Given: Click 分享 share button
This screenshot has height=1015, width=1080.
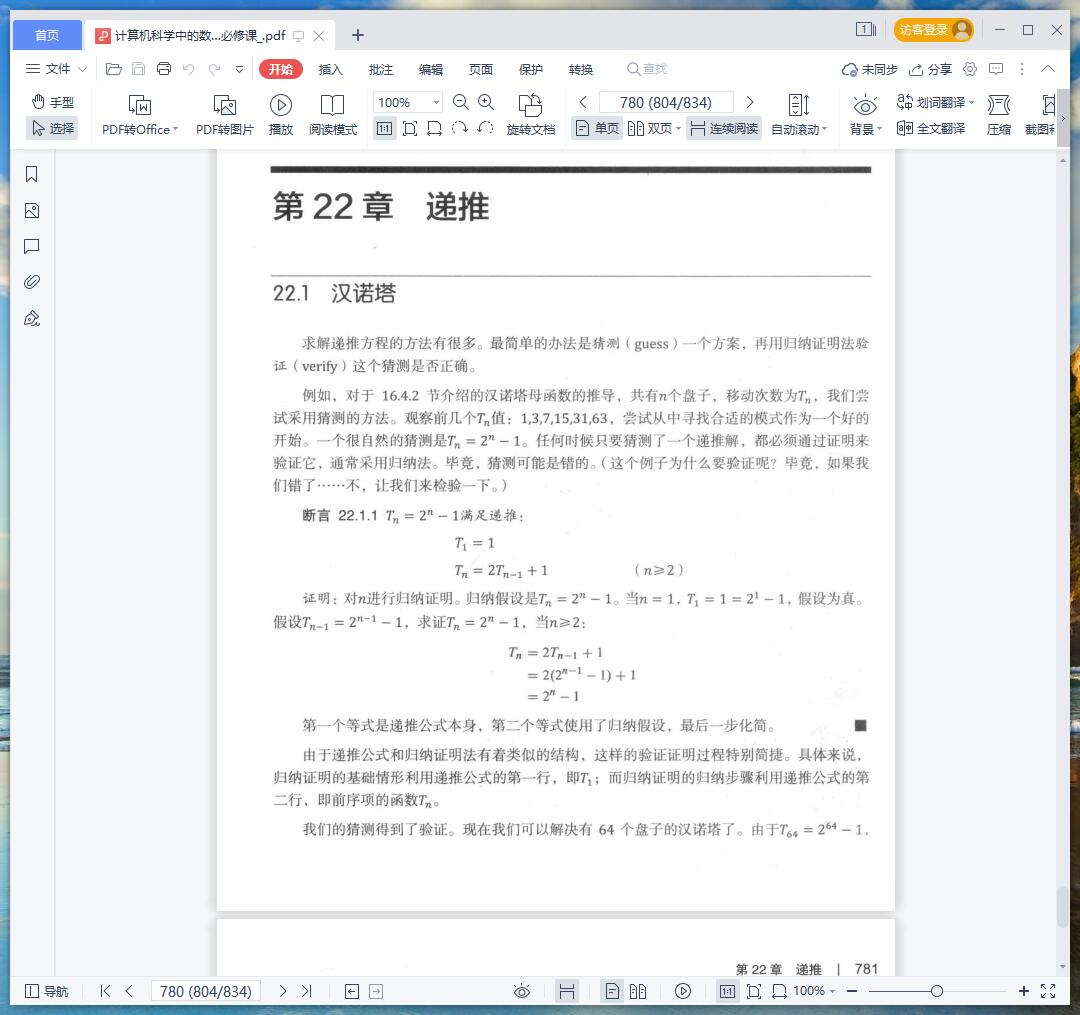Looking at the screenshot, I should pyautogui.click(x=930, y=69).
